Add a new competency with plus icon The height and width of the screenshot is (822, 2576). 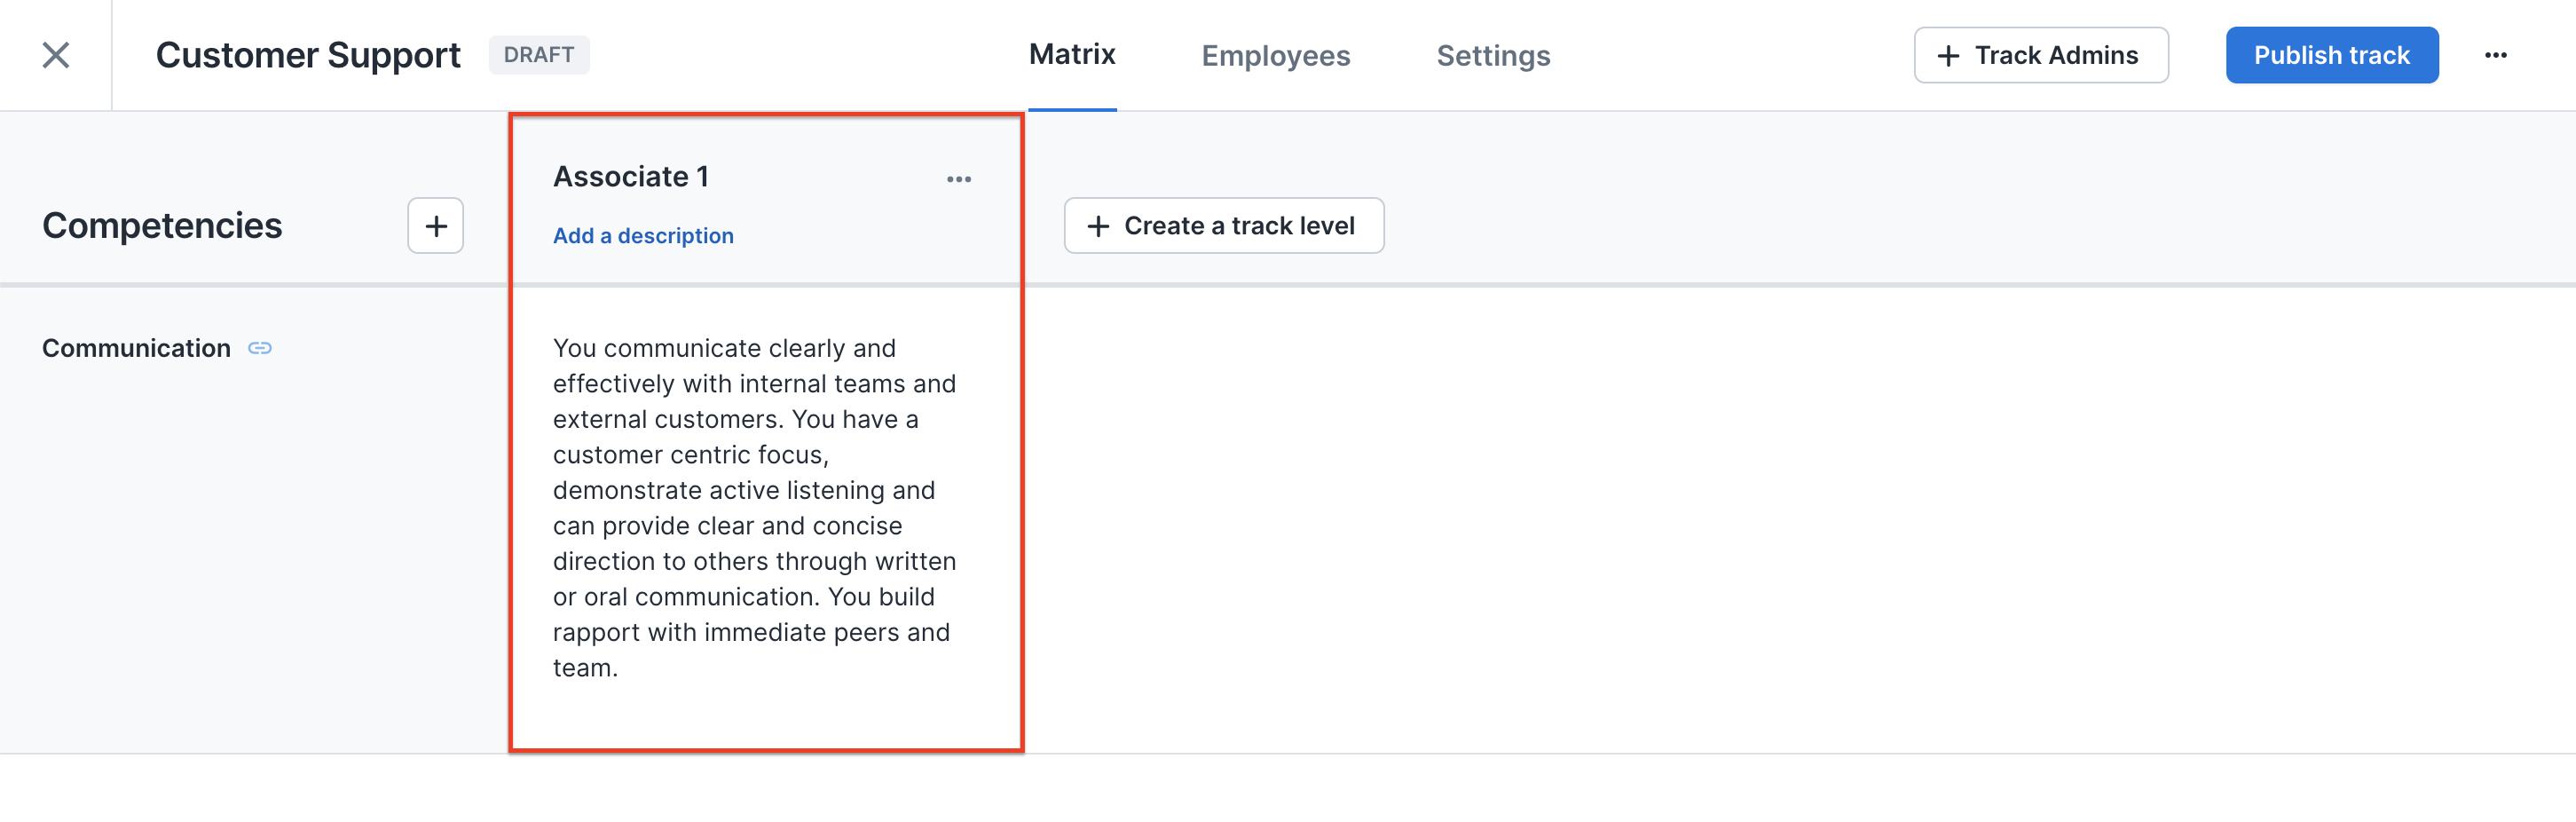tap(436, 226)
